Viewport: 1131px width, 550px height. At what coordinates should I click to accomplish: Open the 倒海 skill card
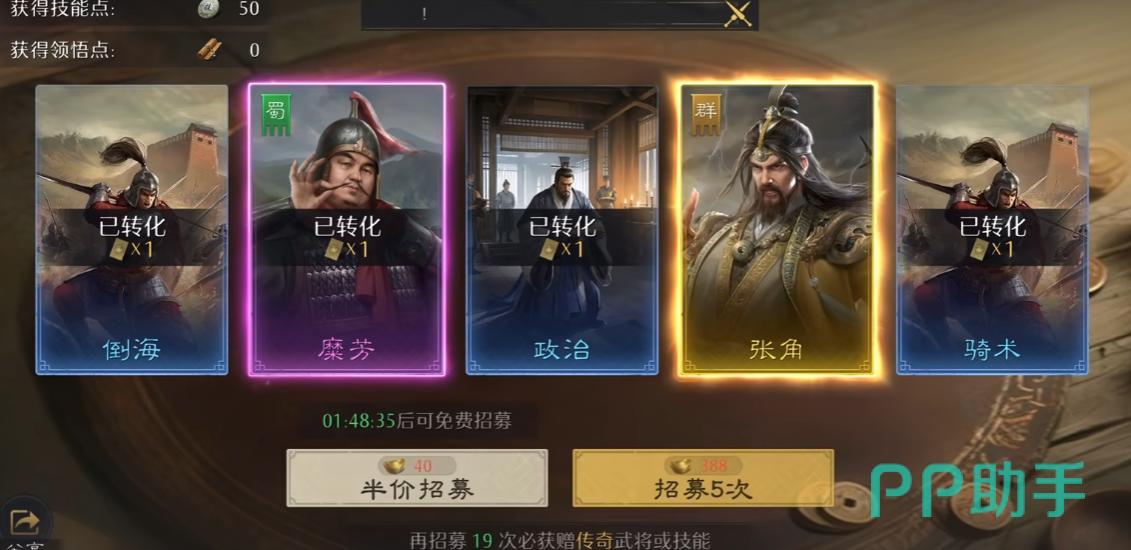coord(132,230)
